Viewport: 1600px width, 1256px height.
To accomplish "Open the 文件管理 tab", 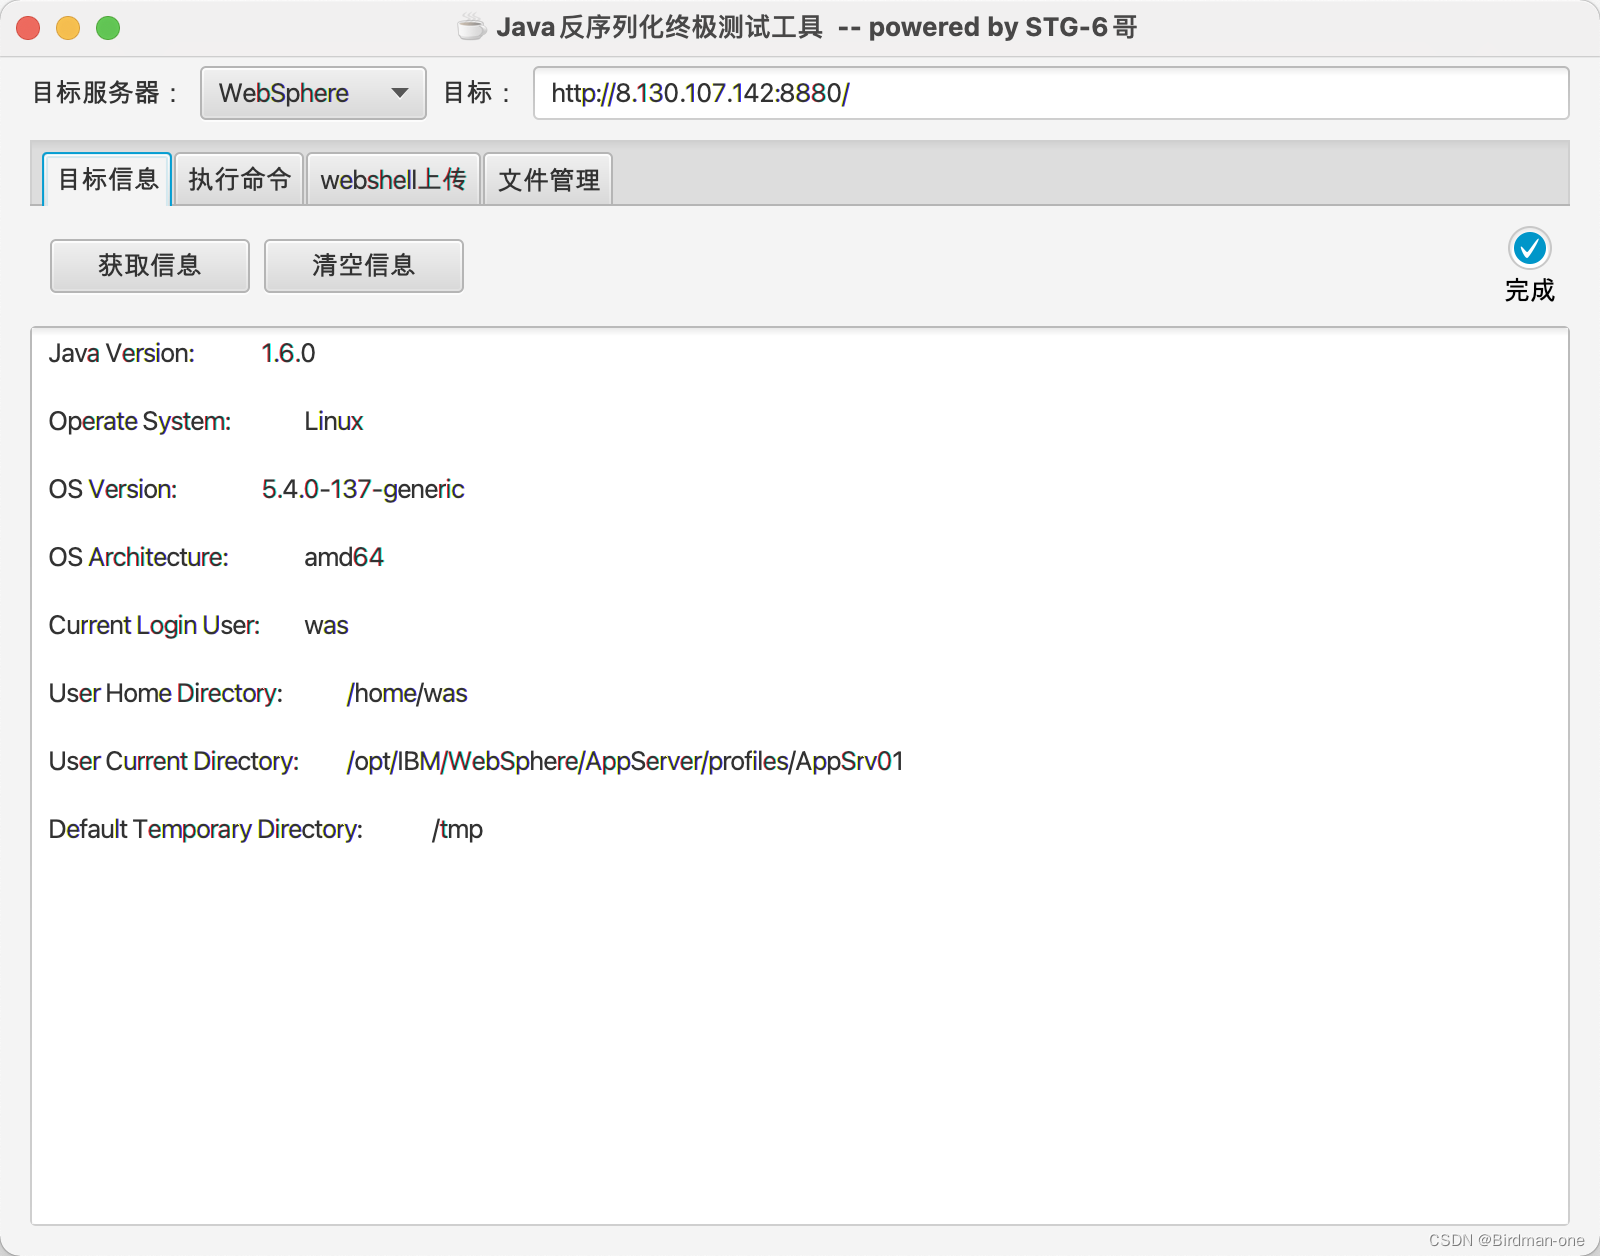I will tap(548, 179).
